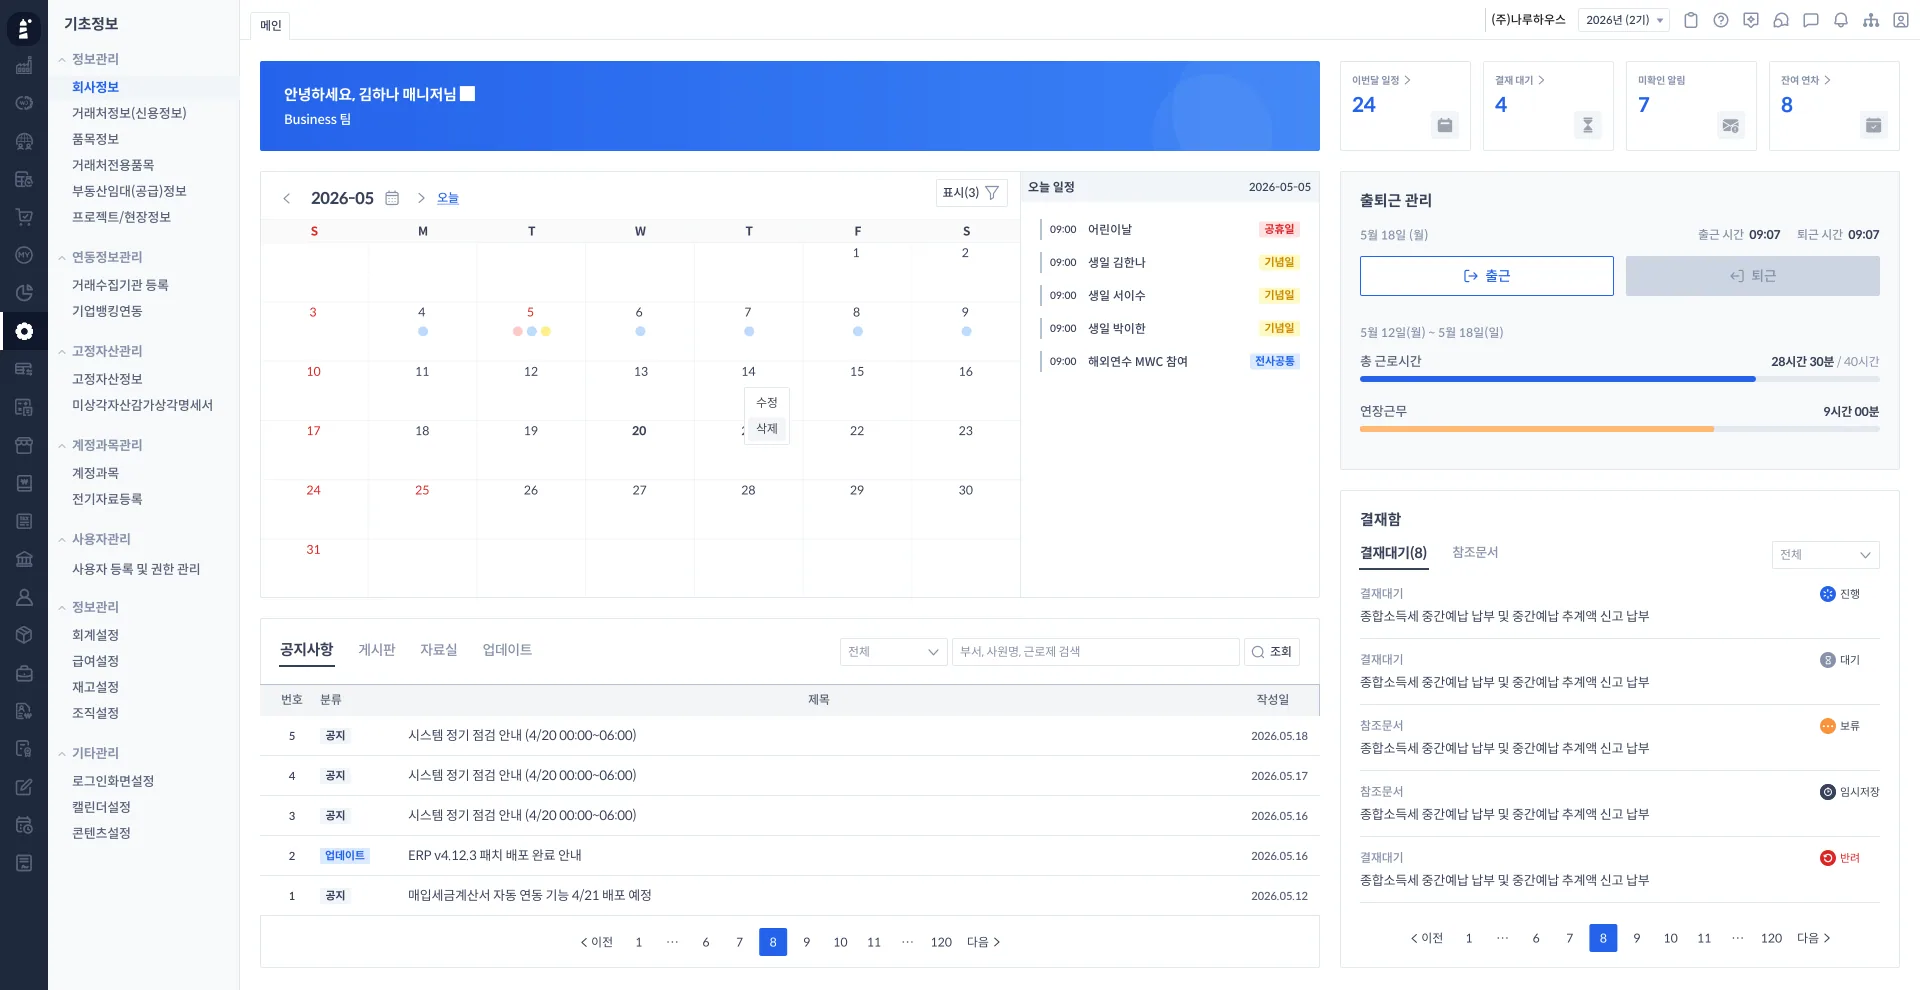Click the 조회 search button

pos(1272,652)
